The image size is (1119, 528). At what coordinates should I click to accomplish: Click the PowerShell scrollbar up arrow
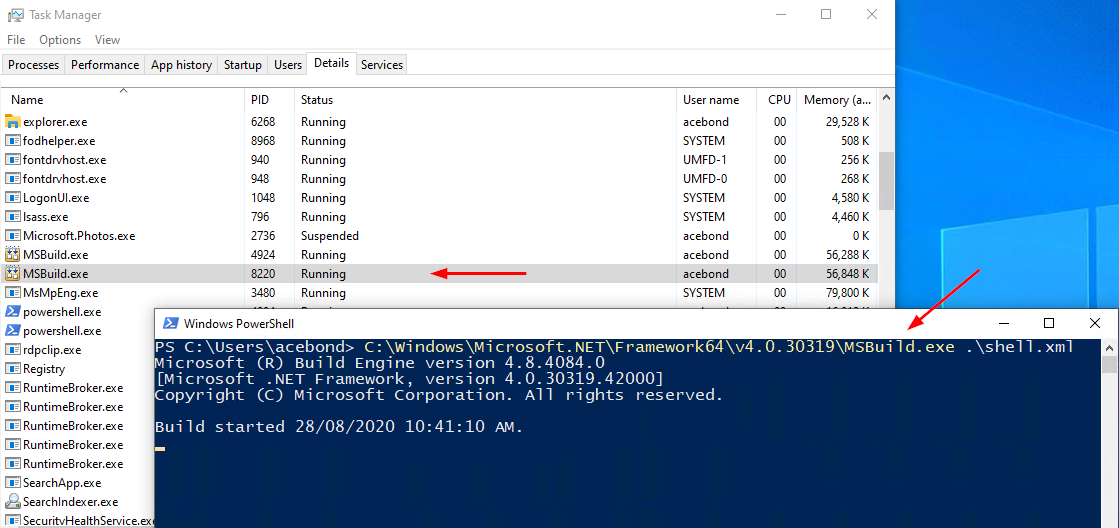pos(1109,347)
